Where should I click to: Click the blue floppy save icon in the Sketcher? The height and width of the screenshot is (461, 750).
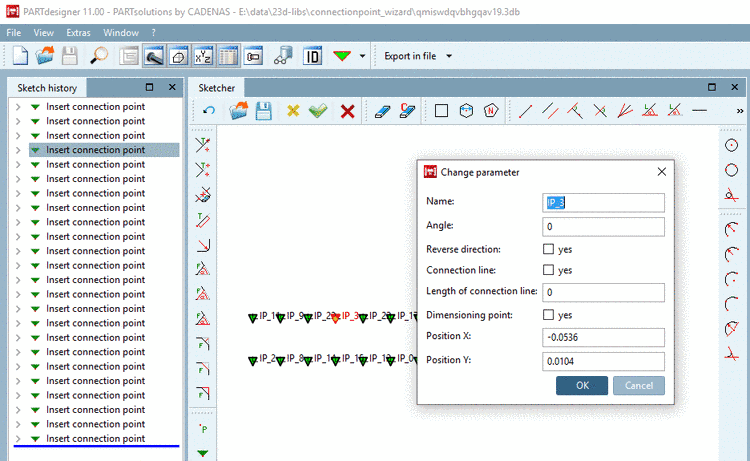click(x=263, y=111)
